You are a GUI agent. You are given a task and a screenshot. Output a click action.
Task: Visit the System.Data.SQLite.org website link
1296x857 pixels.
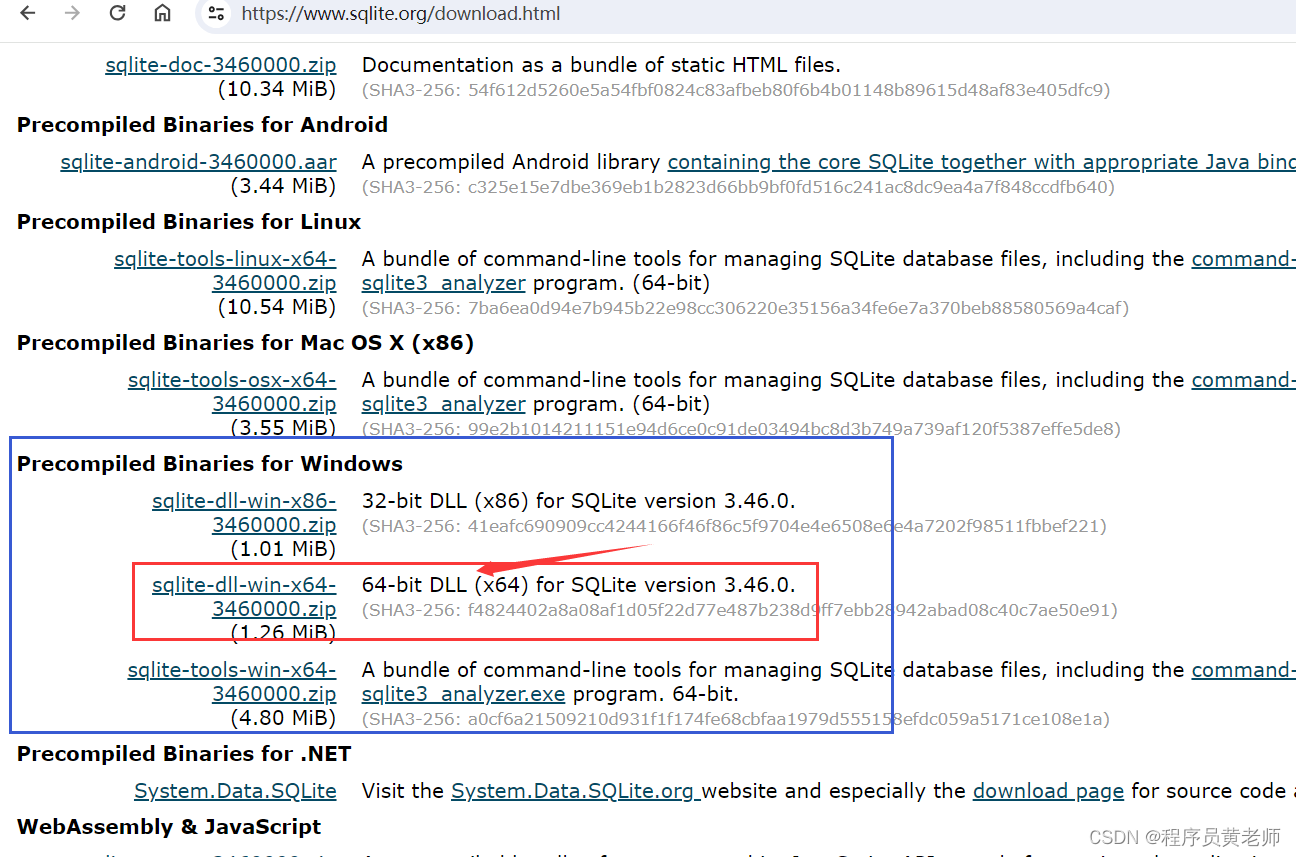[x=575, y=790]
